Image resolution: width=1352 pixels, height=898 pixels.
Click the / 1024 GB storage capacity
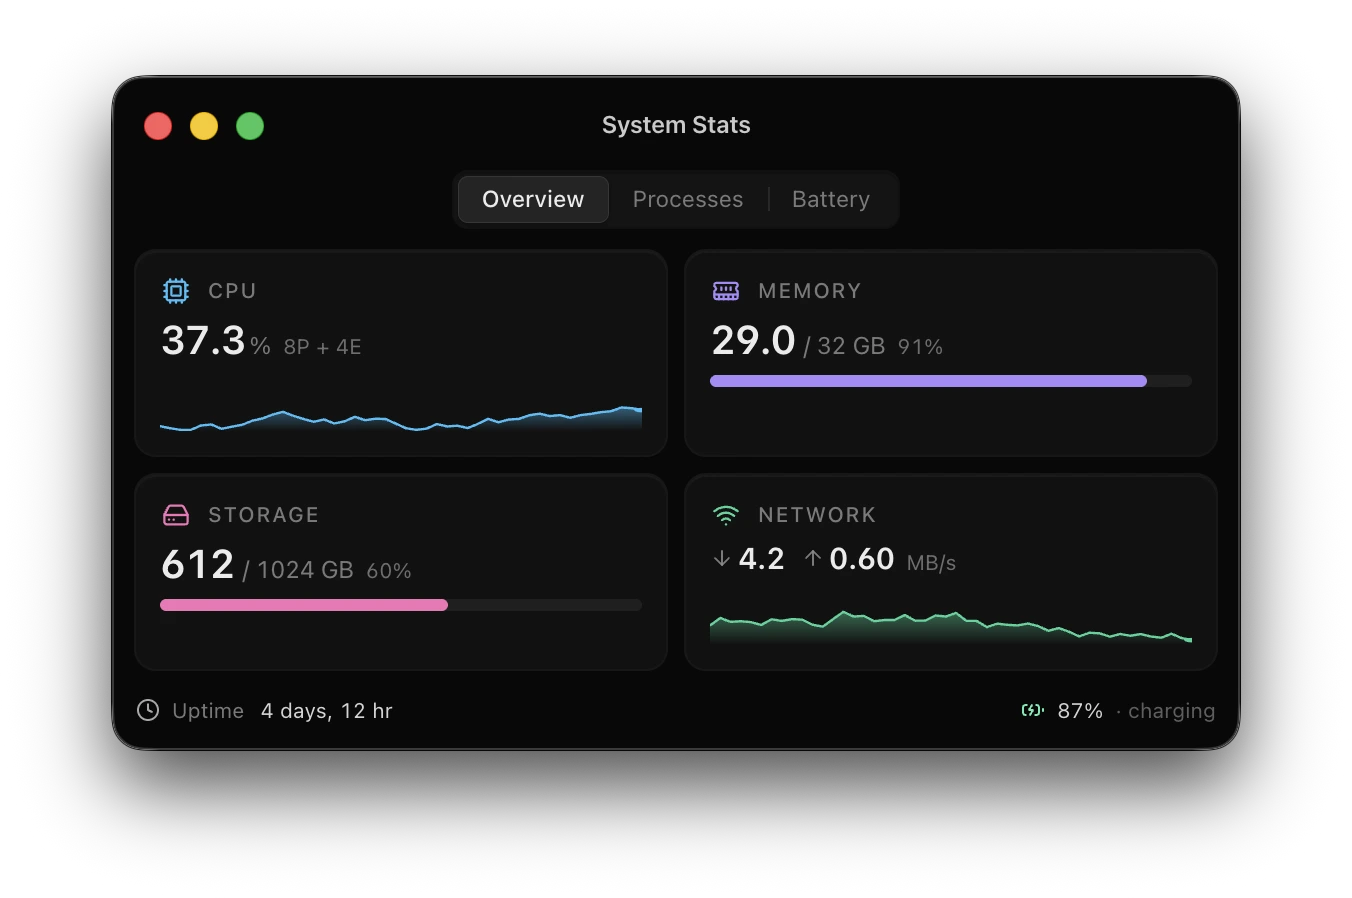298,570
